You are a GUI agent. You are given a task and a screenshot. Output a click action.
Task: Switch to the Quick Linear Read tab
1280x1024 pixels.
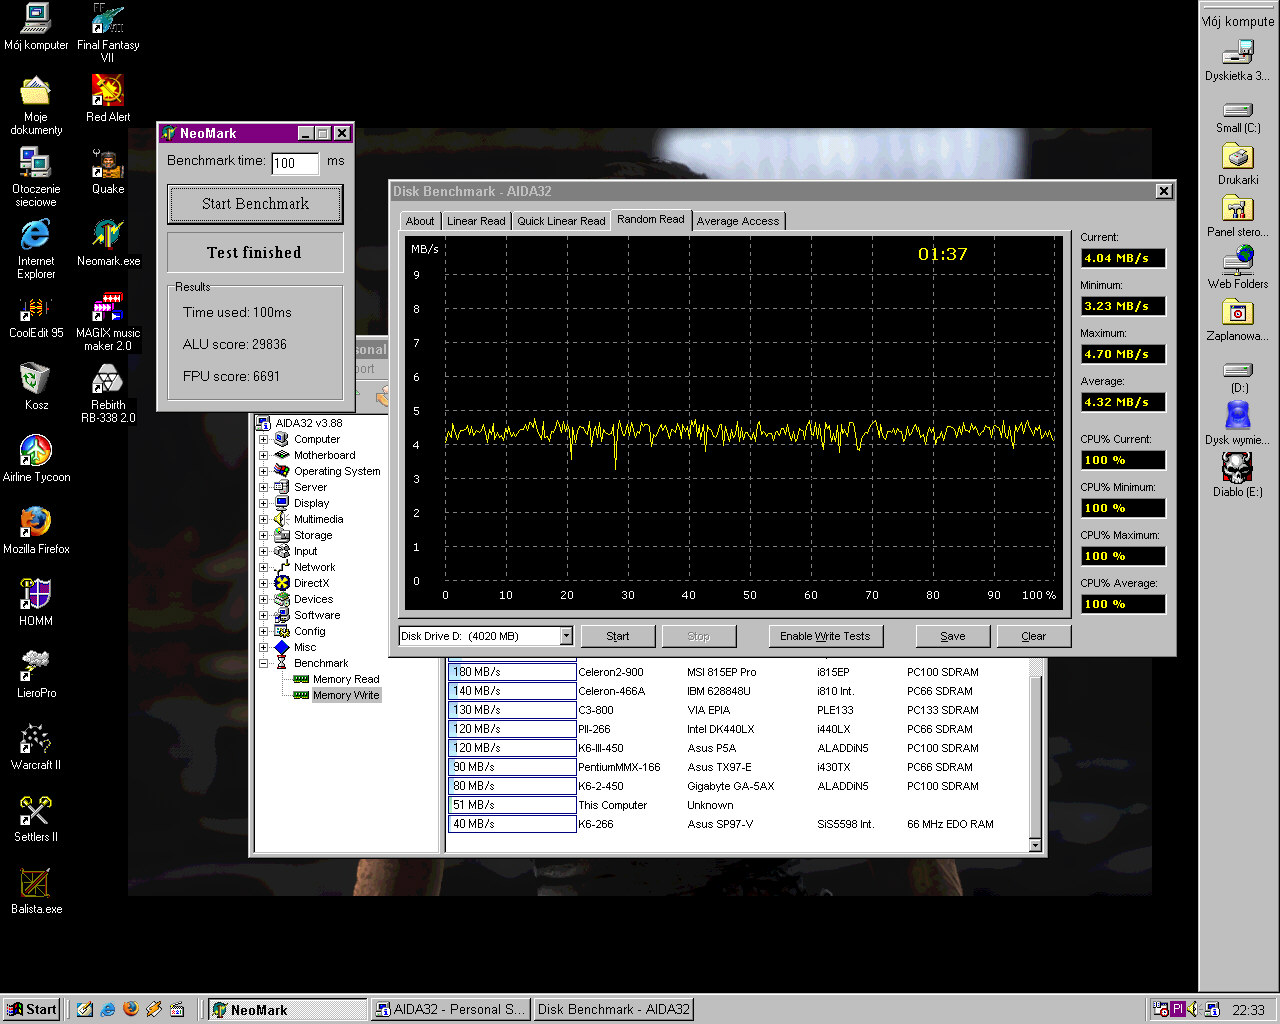pos(561,221)
